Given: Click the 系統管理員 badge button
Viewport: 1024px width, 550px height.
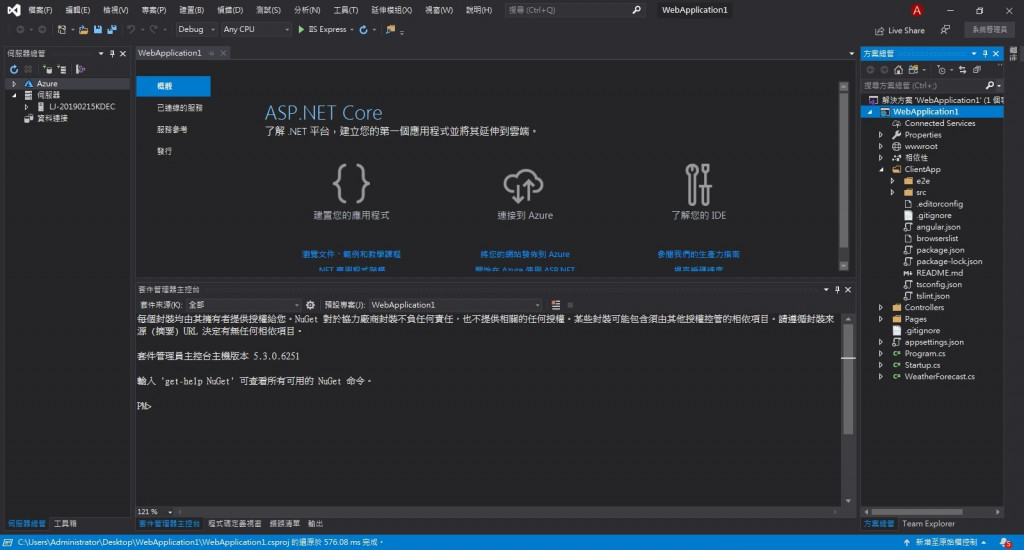Looking at the screenshot, I should (989, 30).
